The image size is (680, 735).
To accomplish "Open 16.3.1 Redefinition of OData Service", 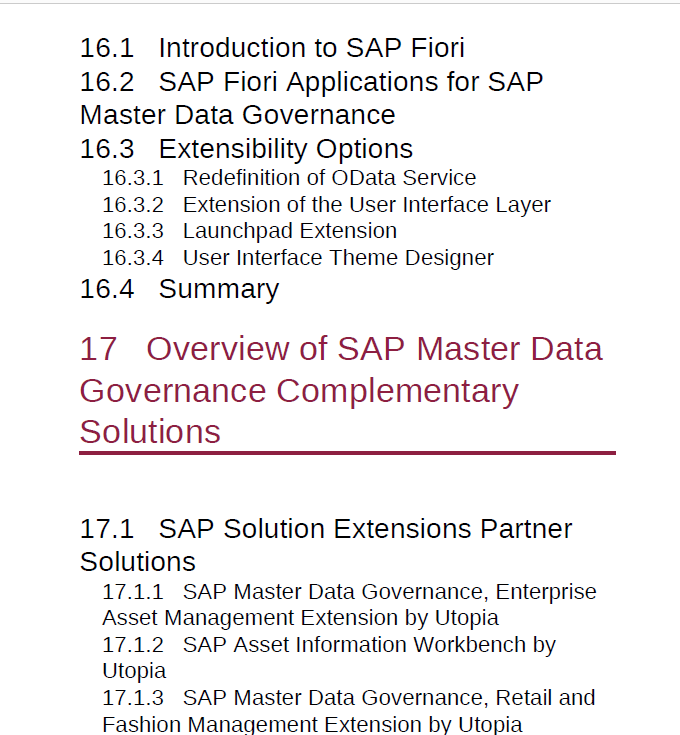I will point(289,178).
